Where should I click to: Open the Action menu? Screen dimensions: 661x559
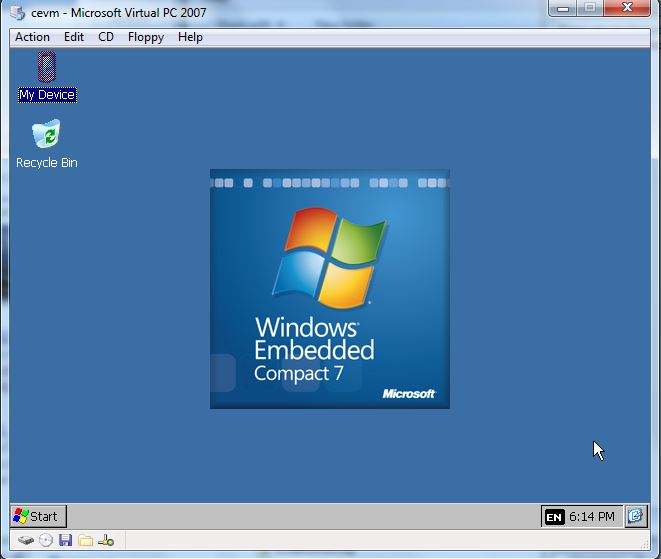pyautogui.click(x=32, y=37)
